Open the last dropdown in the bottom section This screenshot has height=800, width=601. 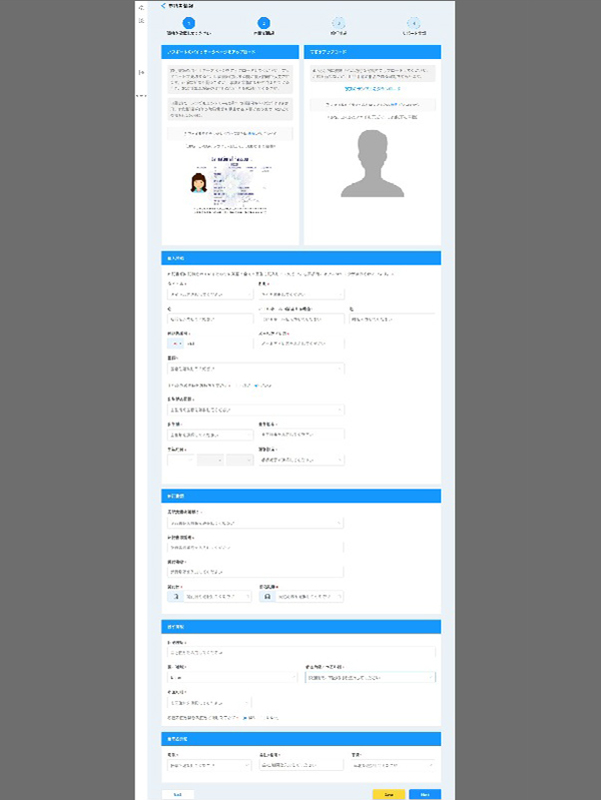point(393,765)
